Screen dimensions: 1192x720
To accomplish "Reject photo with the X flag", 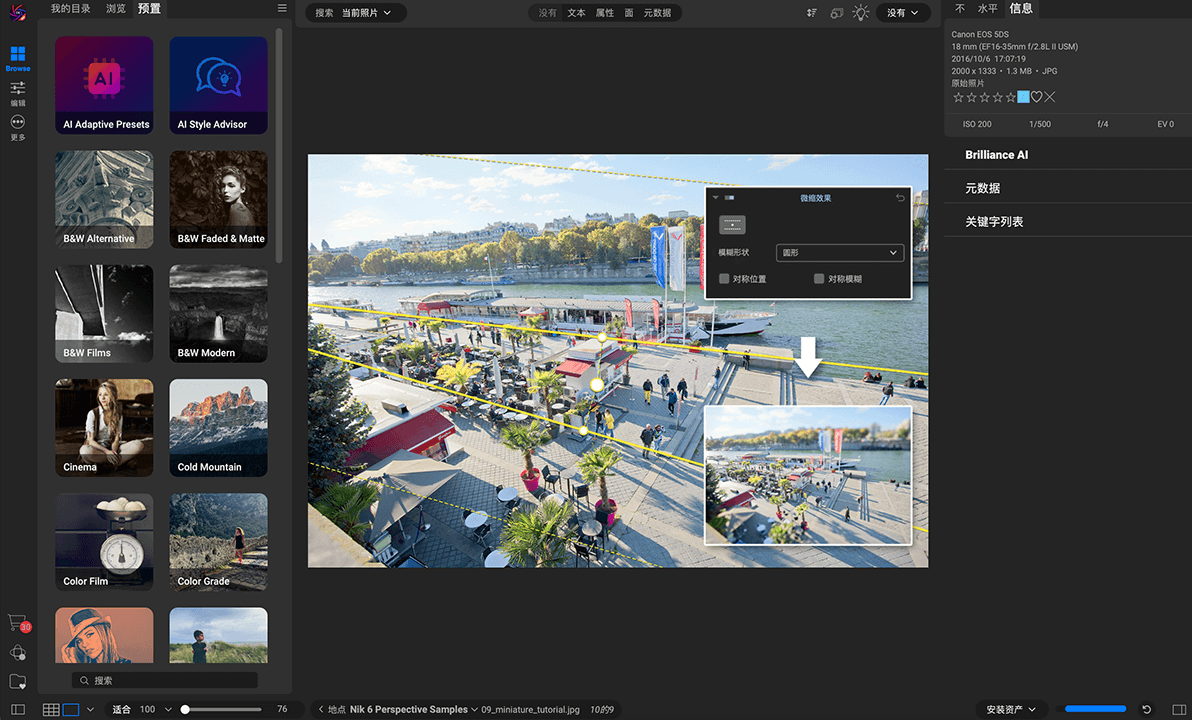I will tap(1050, 97).
